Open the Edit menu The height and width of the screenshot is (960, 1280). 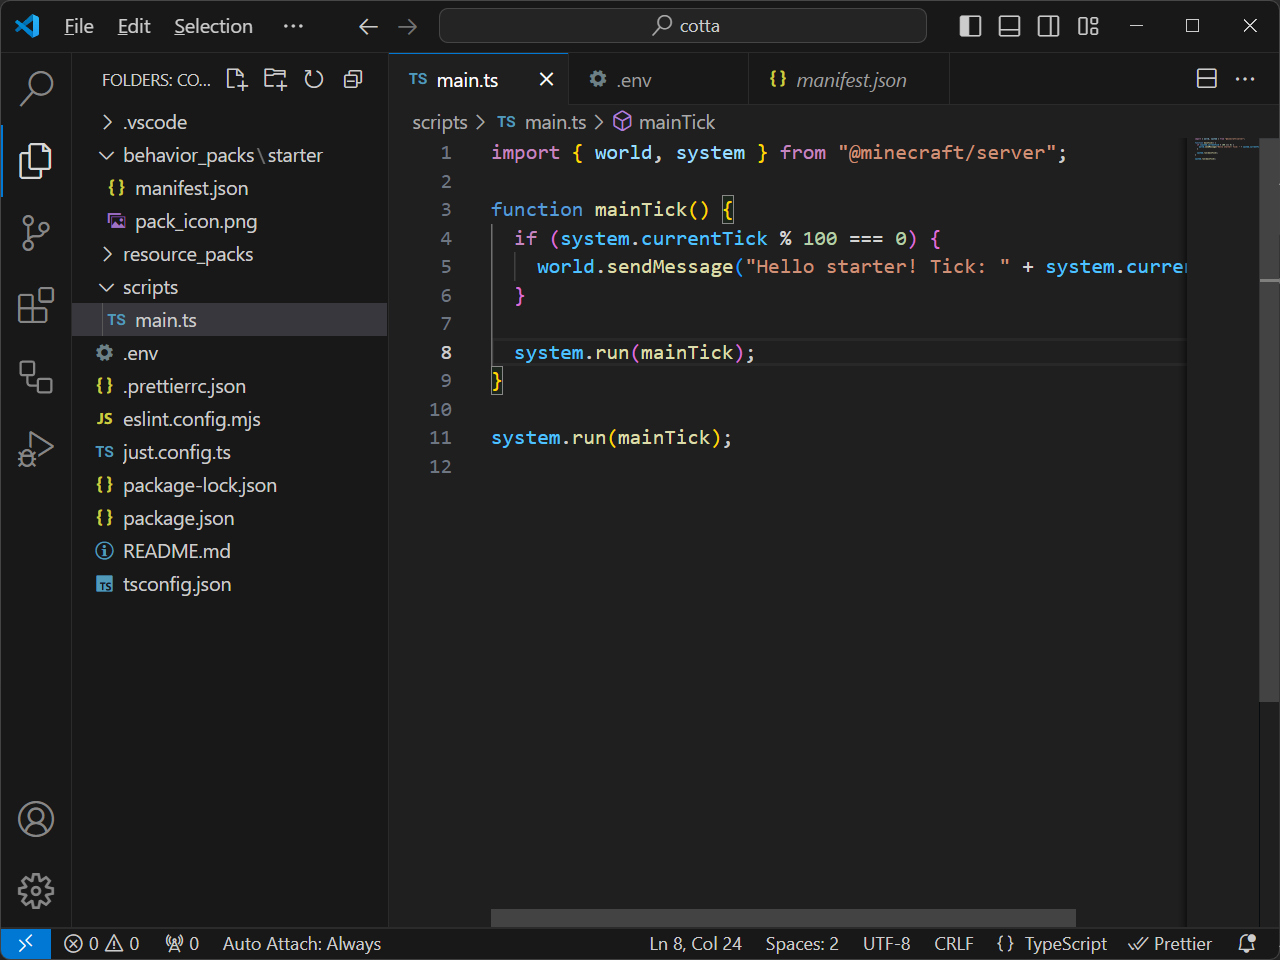[133, 26]
